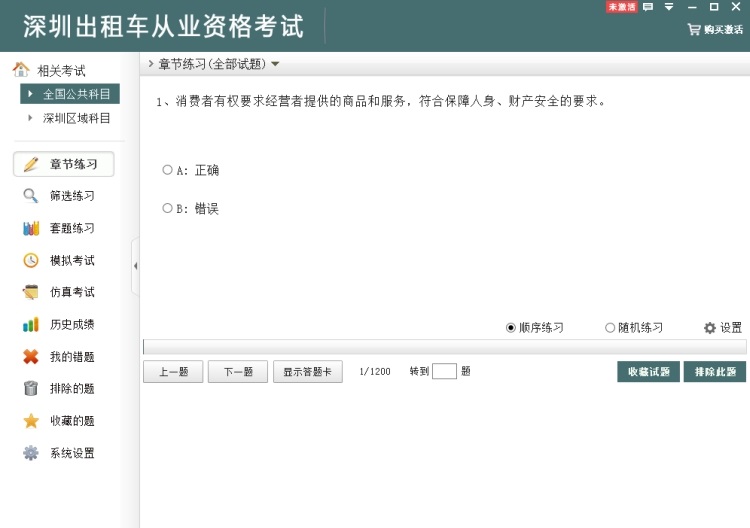Click 显示答题卡 button

308,372
